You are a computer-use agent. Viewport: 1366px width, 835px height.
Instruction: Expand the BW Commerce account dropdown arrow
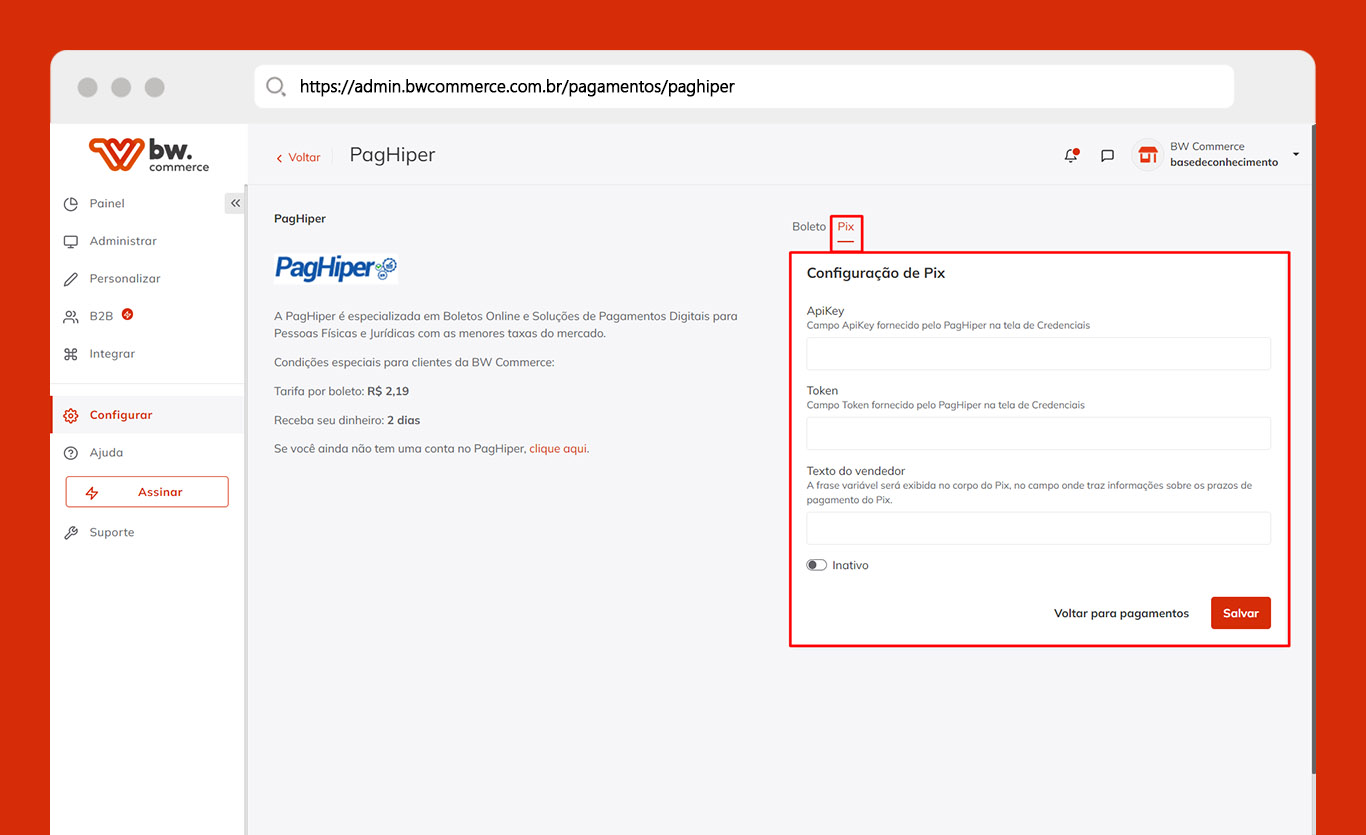coord(1296,154)
